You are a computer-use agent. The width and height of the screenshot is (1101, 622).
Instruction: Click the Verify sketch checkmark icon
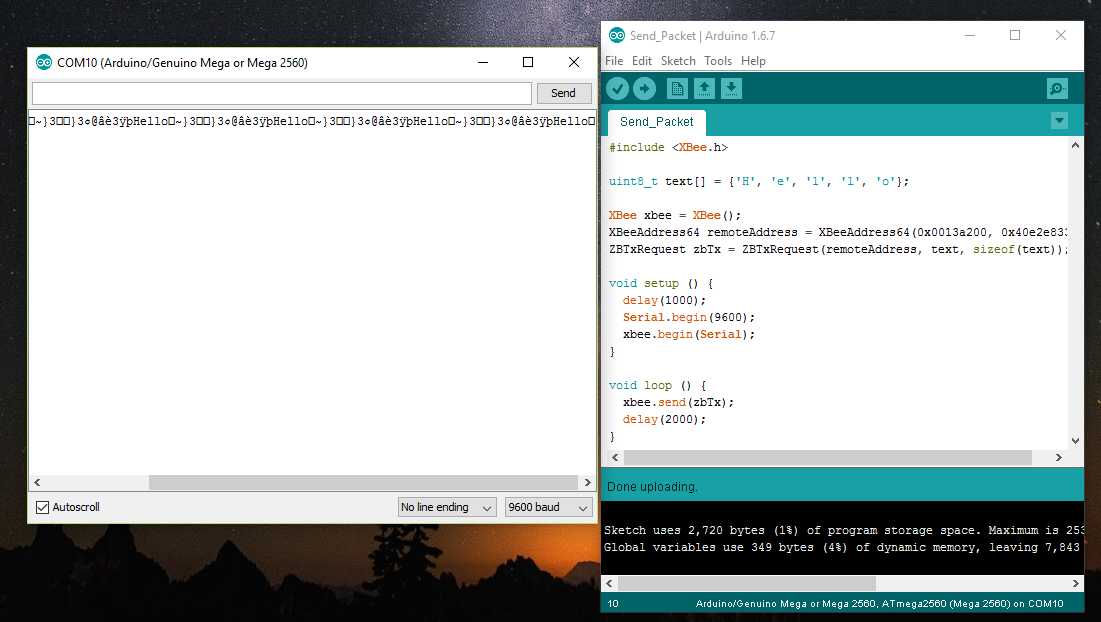click(617, 88)
